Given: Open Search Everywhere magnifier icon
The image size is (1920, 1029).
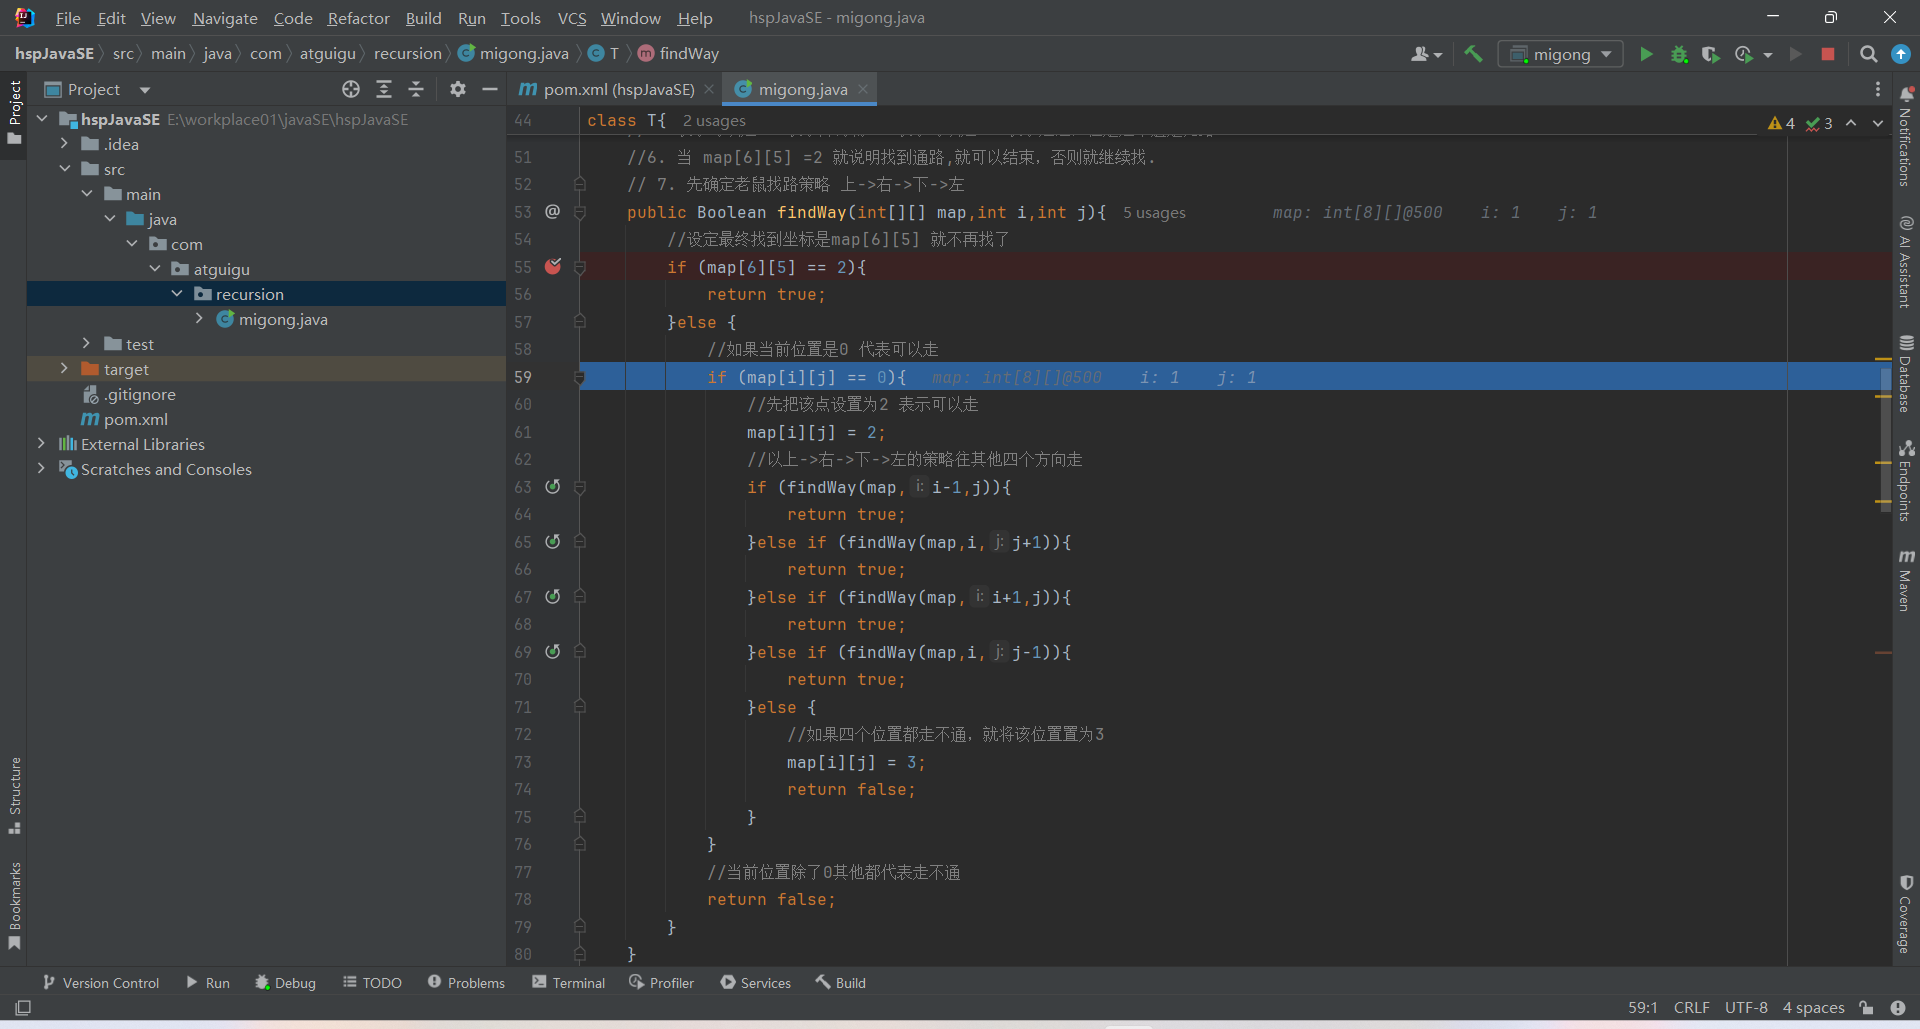Looking at the screenshot, I should pos(1868,54).
